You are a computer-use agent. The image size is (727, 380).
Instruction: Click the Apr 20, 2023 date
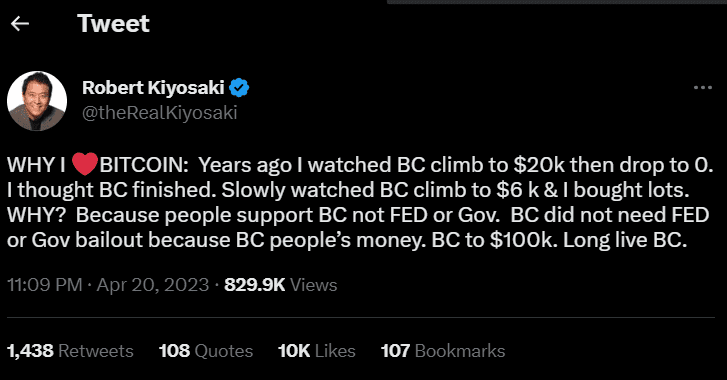click(153, 285)
